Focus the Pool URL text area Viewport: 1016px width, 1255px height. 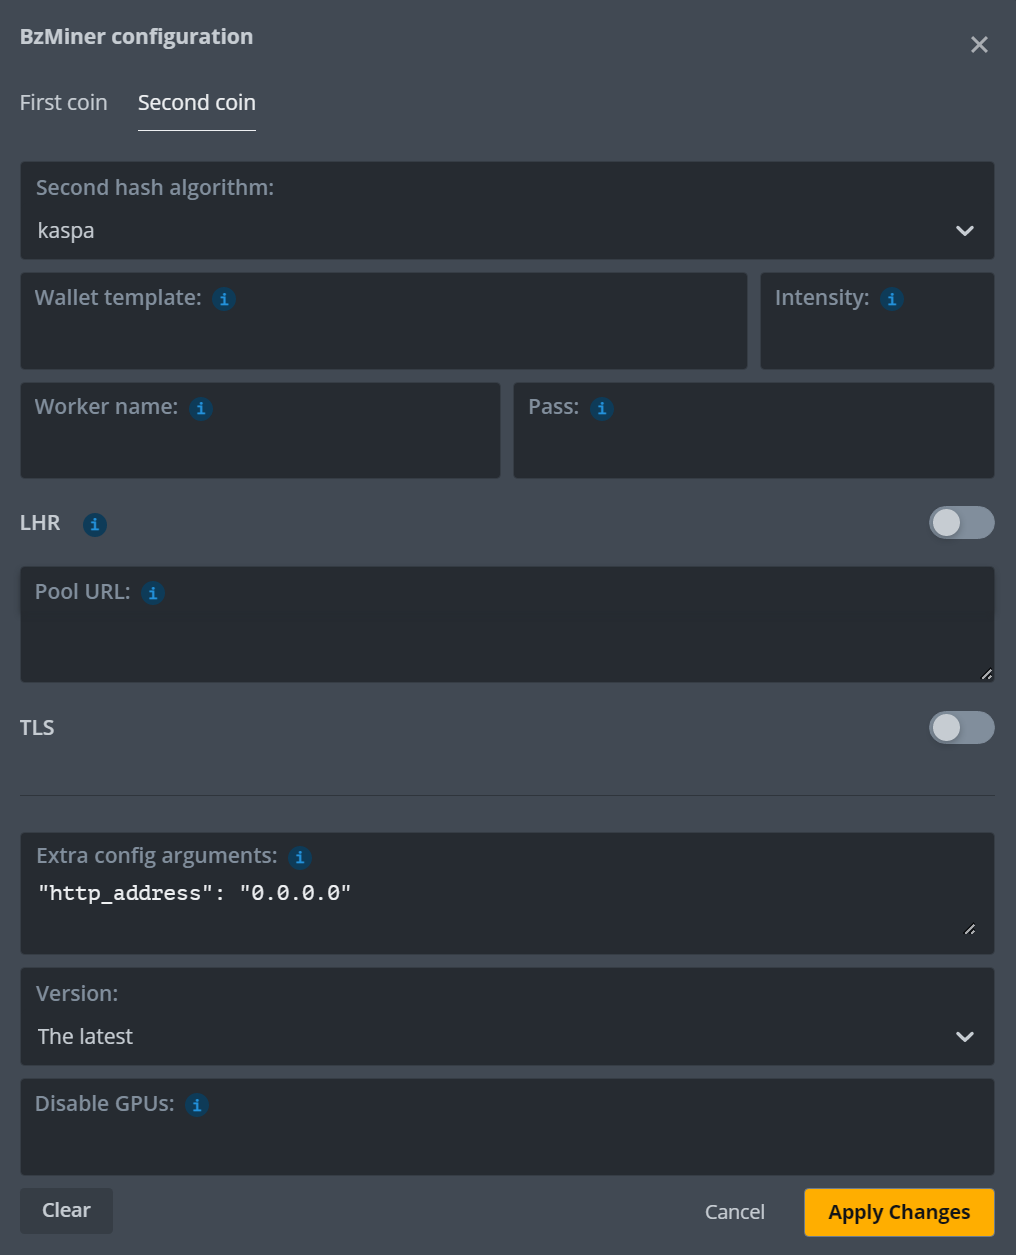point(507,640)
